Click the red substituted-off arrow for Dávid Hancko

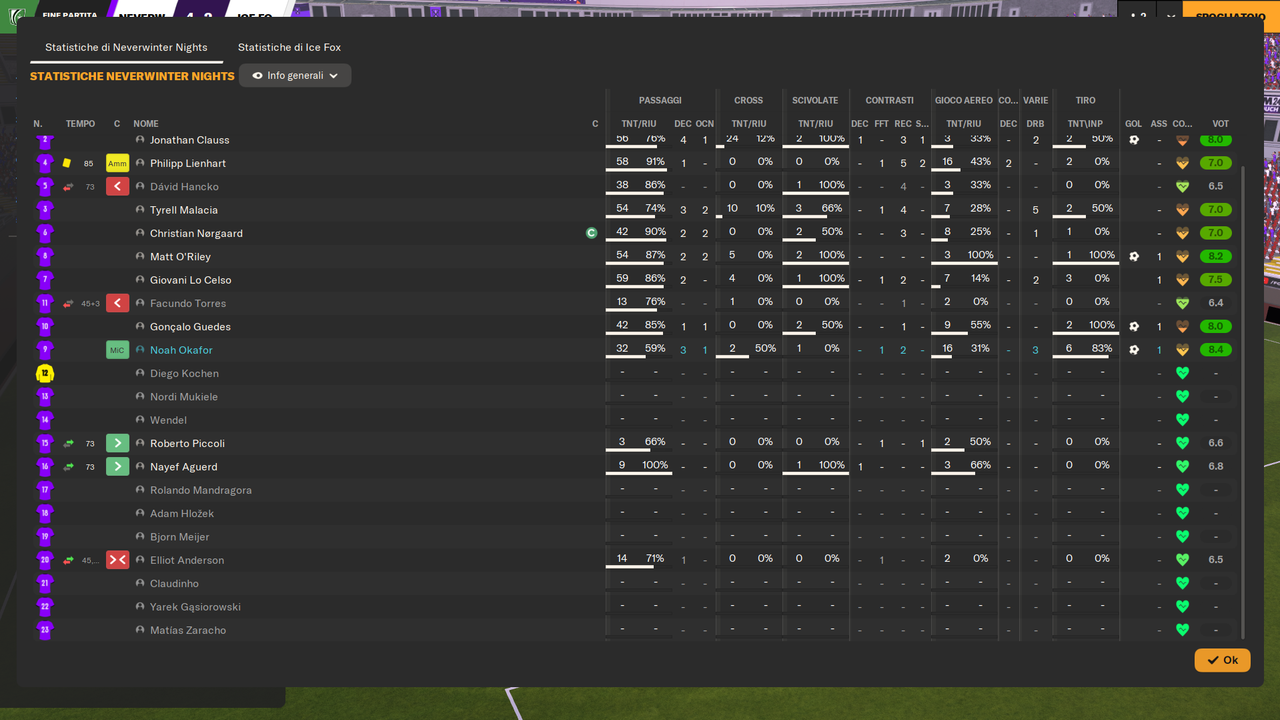(x=117, y=187)
